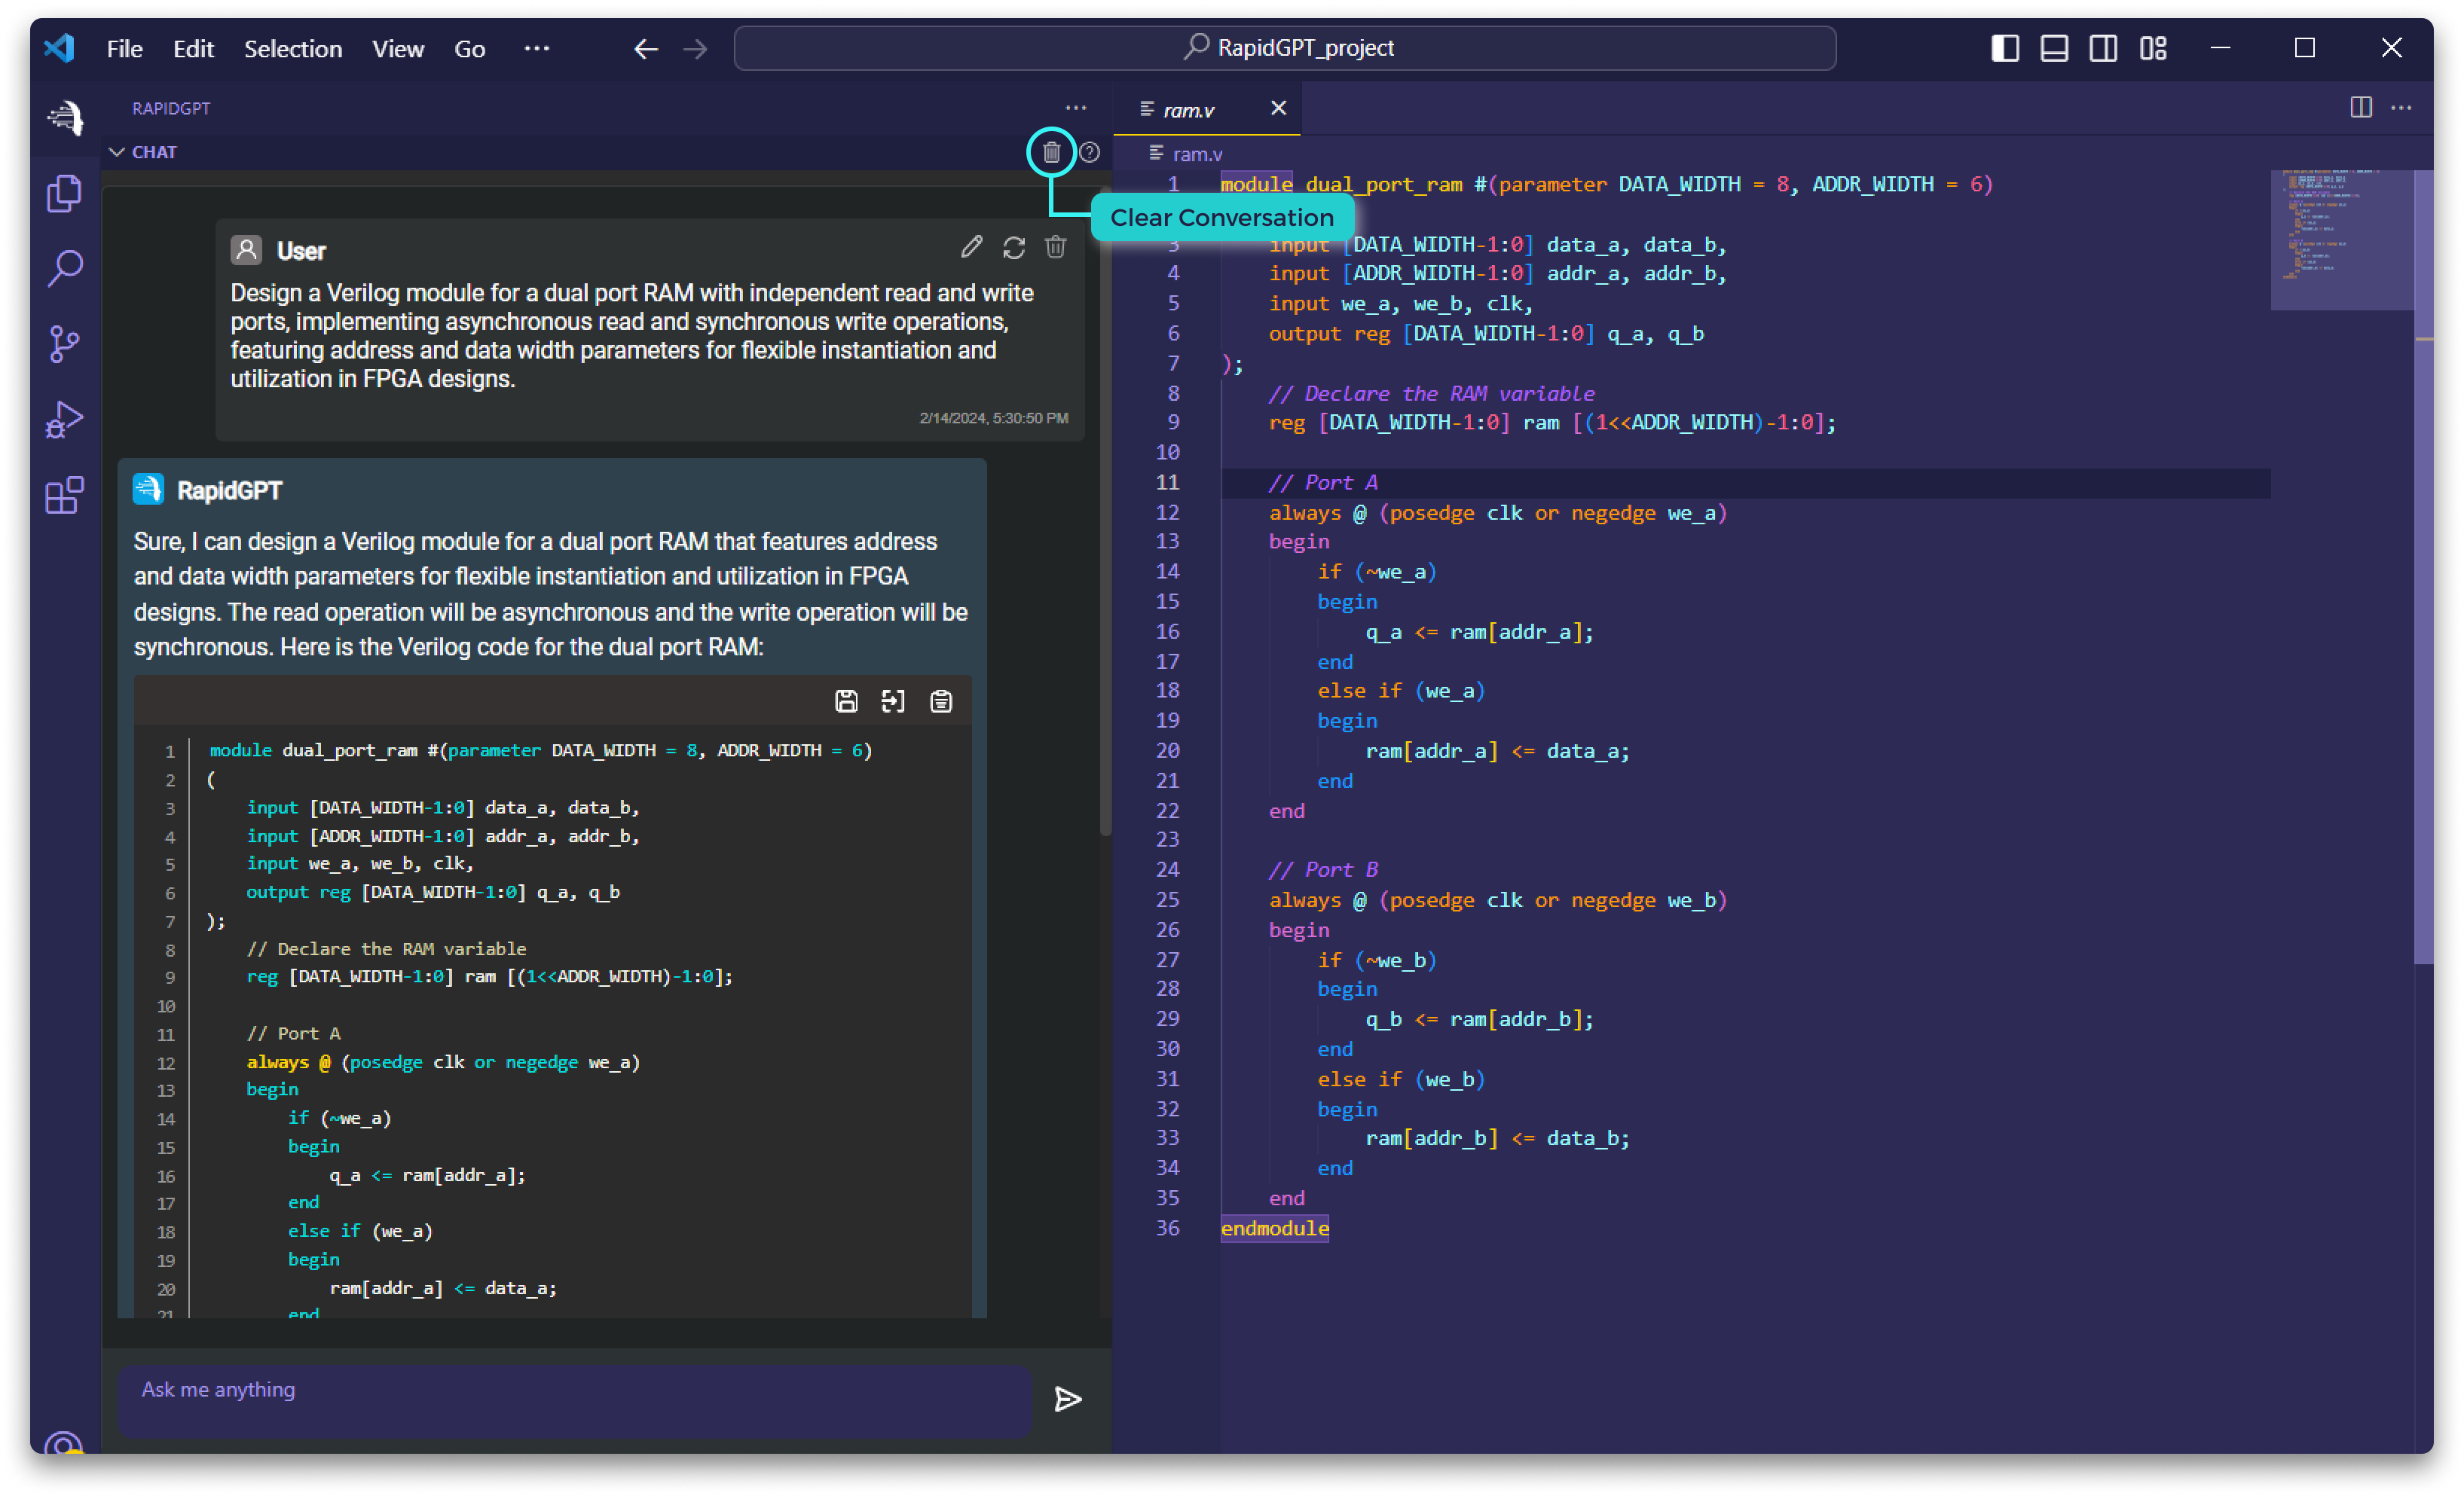
Task: Close the ram.v tab
Action: click(x=1278, y=108)
